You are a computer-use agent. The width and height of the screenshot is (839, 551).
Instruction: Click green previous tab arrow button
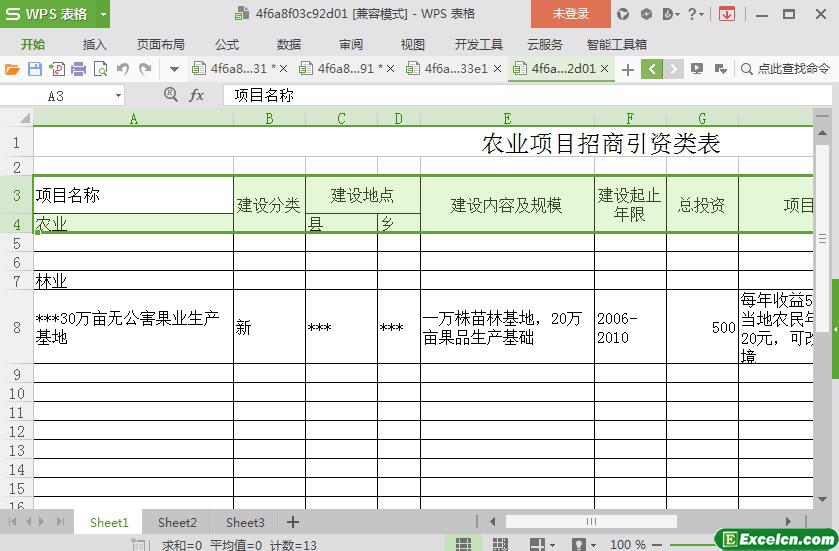[652, 69]
